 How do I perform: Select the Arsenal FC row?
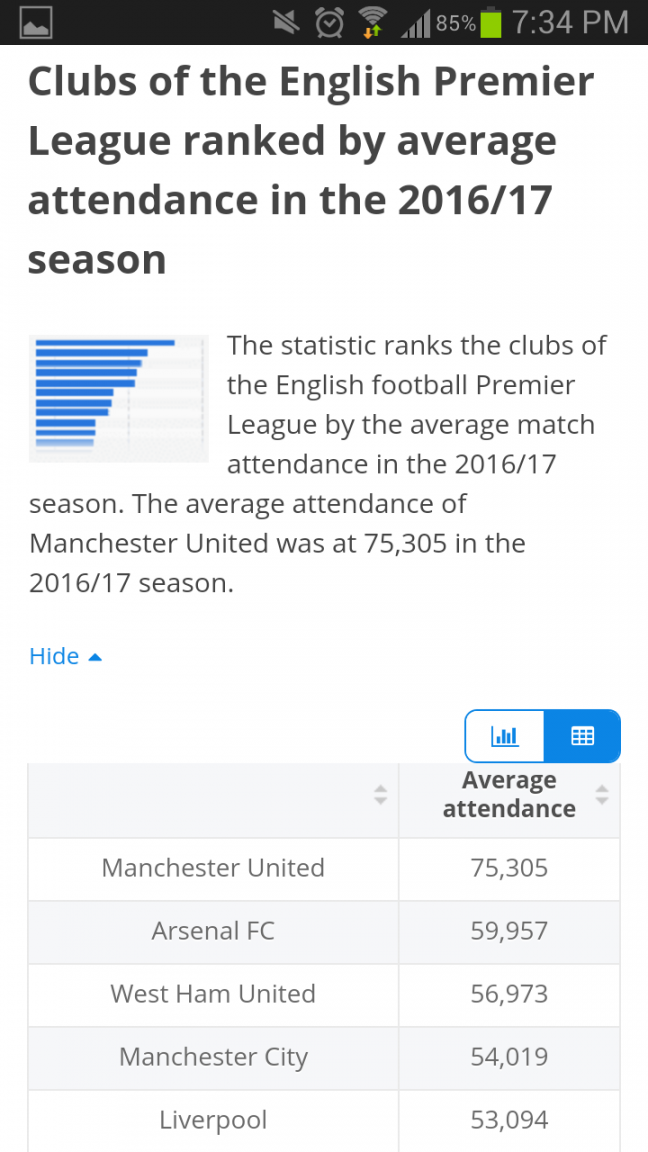(324, 932)
